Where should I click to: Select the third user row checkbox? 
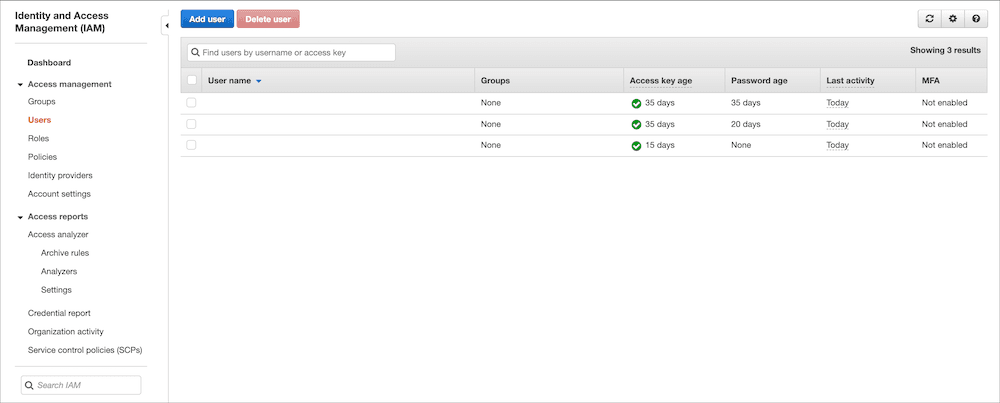click(192, 145)
